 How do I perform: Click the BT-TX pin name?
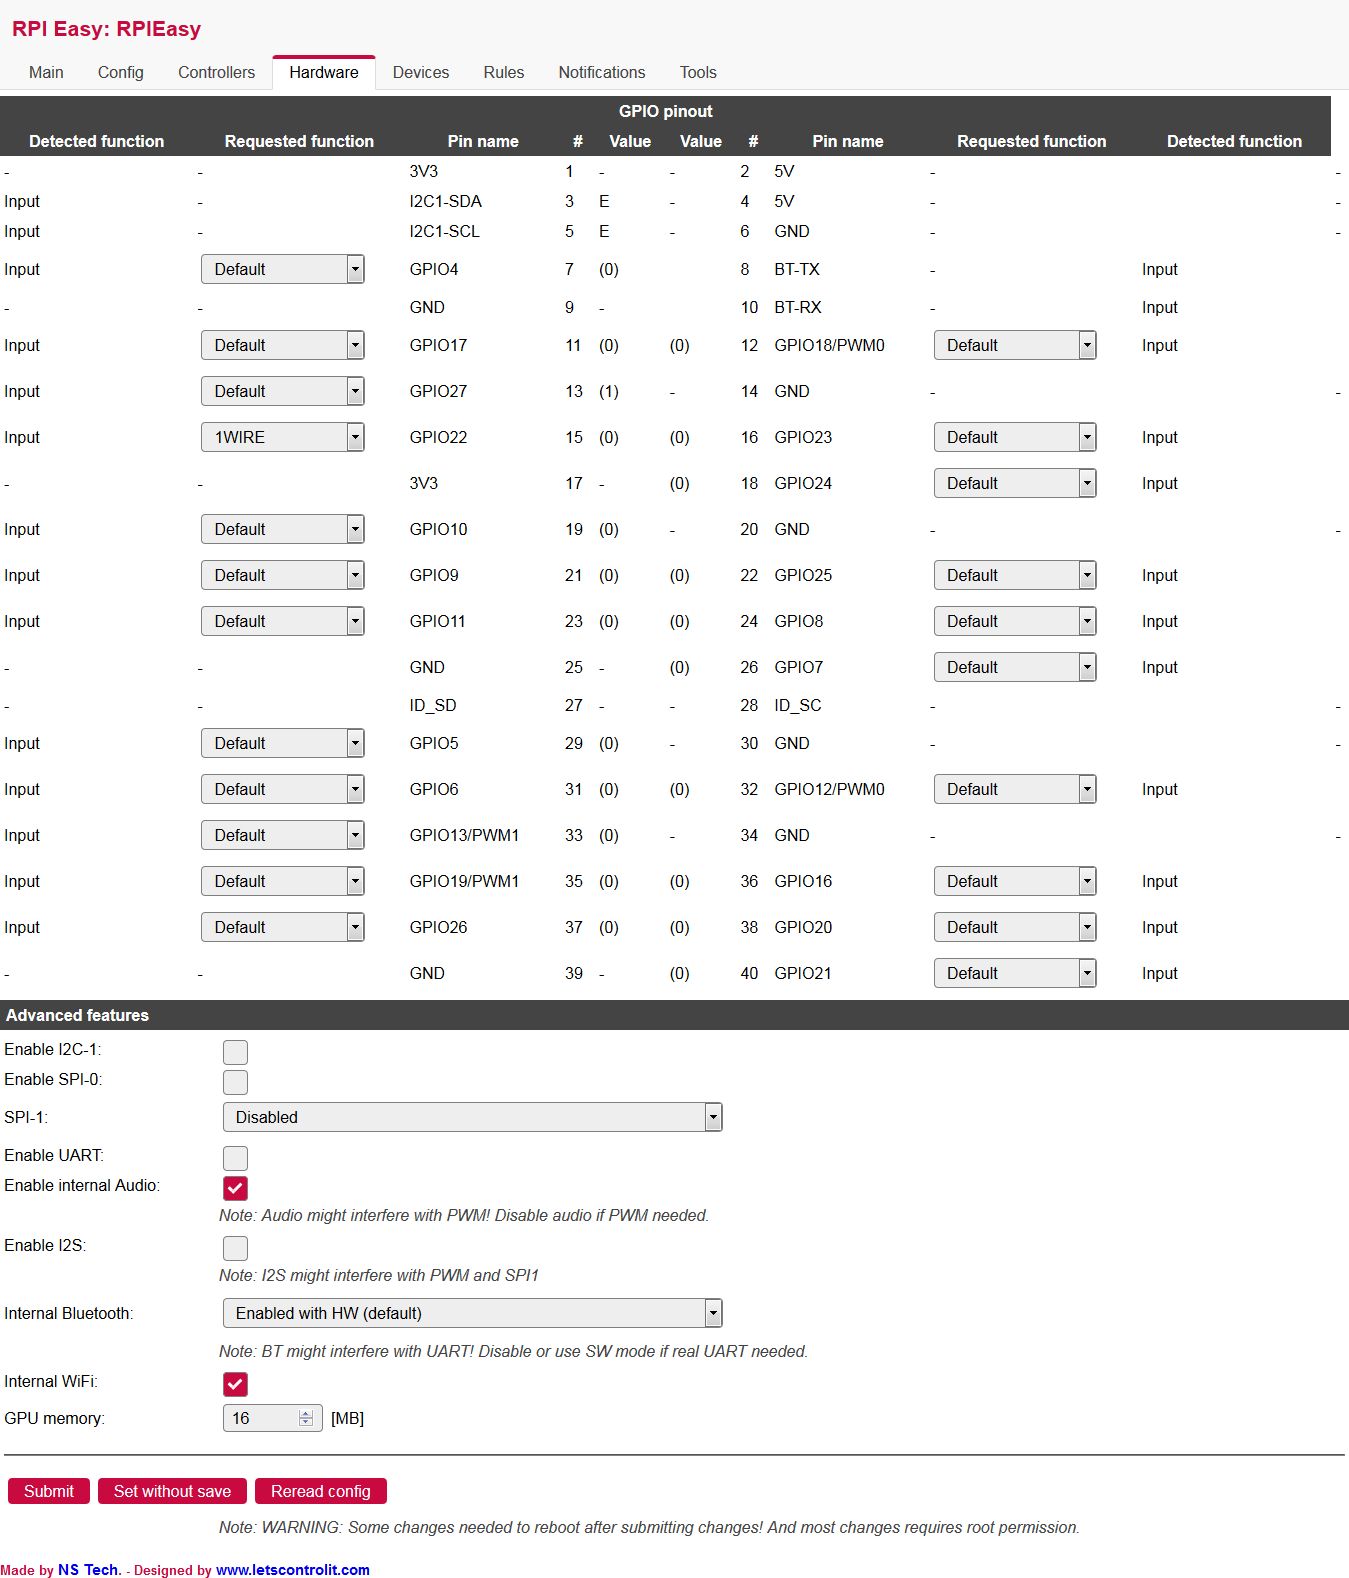pyautogui.click(x=797, y=269)
